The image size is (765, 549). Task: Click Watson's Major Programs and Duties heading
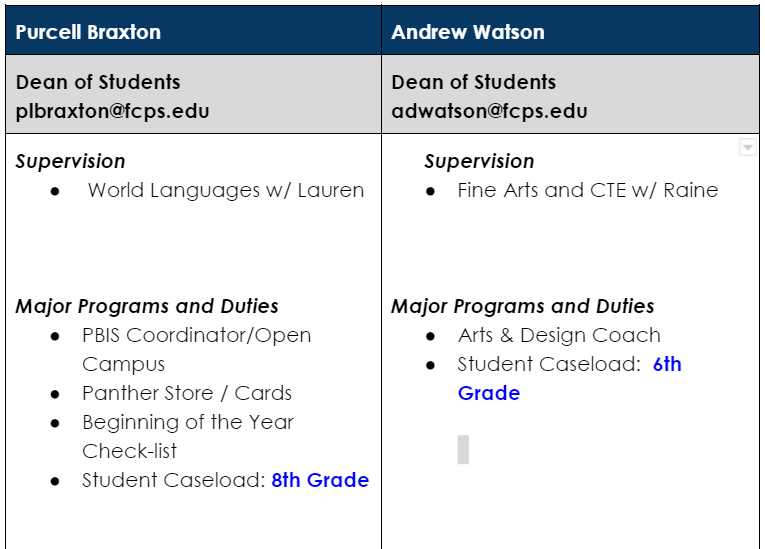point(523,306)
